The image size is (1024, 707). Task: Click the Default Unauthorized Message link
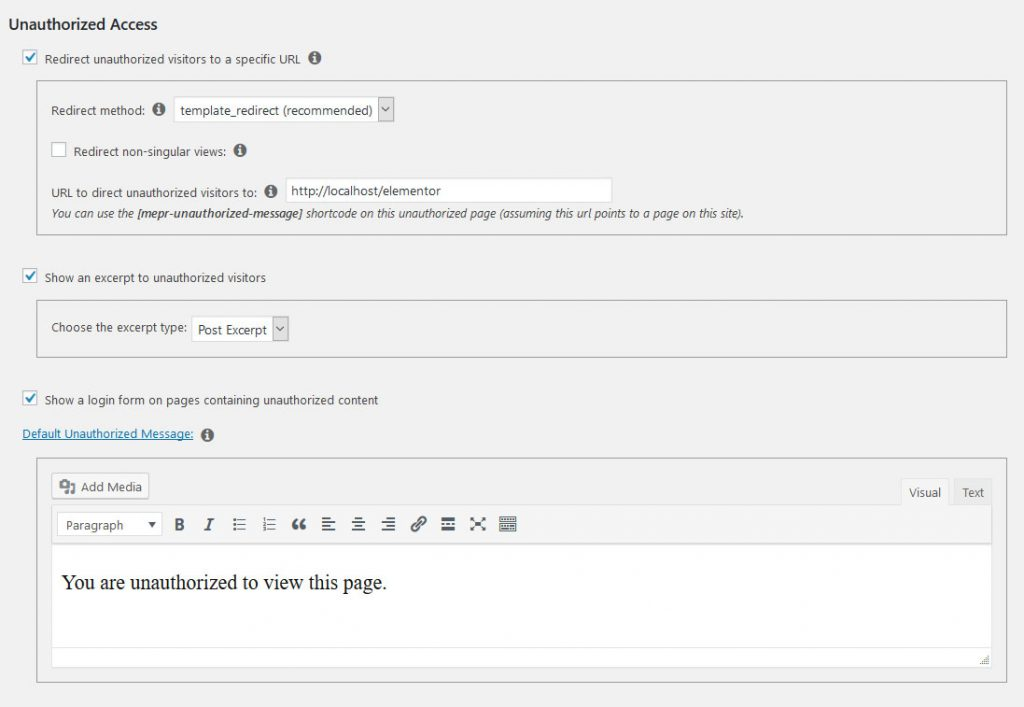(108, 434)
